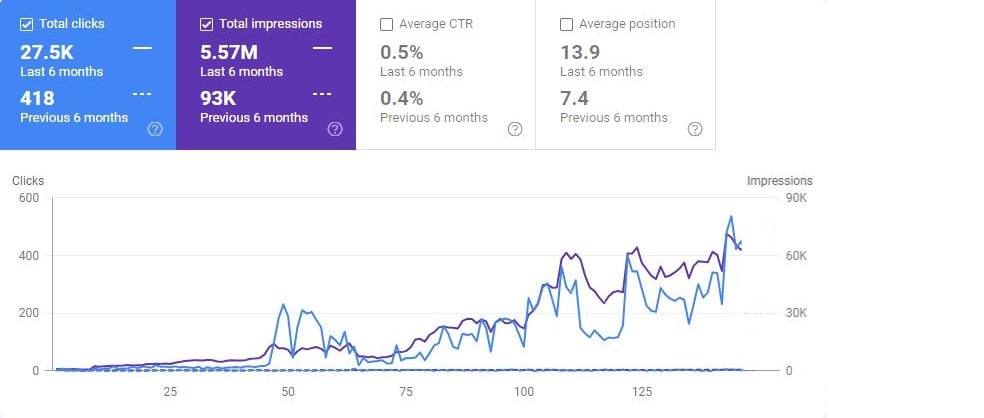This screenshot has width=984, height=418.
Task: Click the Clicks axis label
Action: click(28, 181)
